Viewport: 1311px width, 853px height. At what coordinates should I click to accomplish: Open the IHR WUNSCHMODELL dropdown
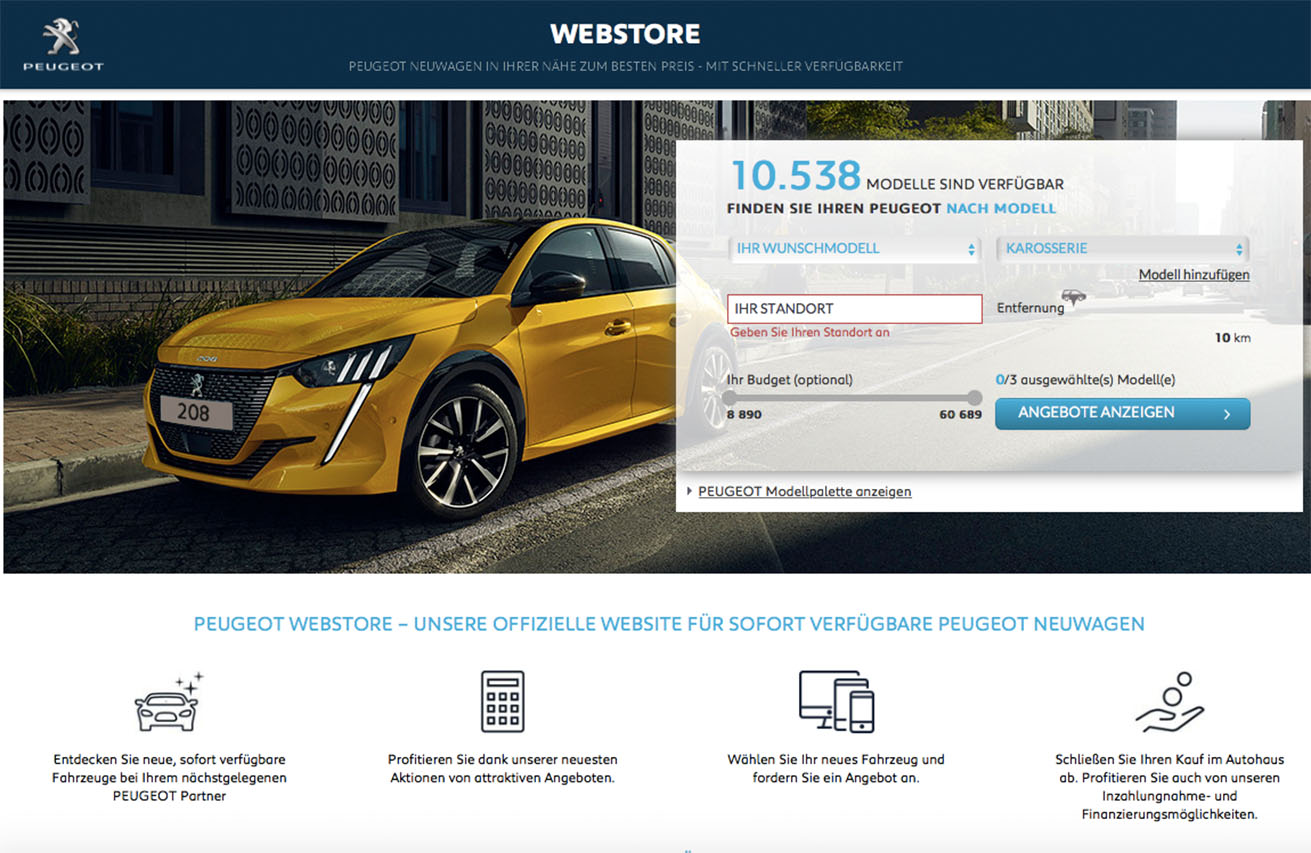[855, 249]
